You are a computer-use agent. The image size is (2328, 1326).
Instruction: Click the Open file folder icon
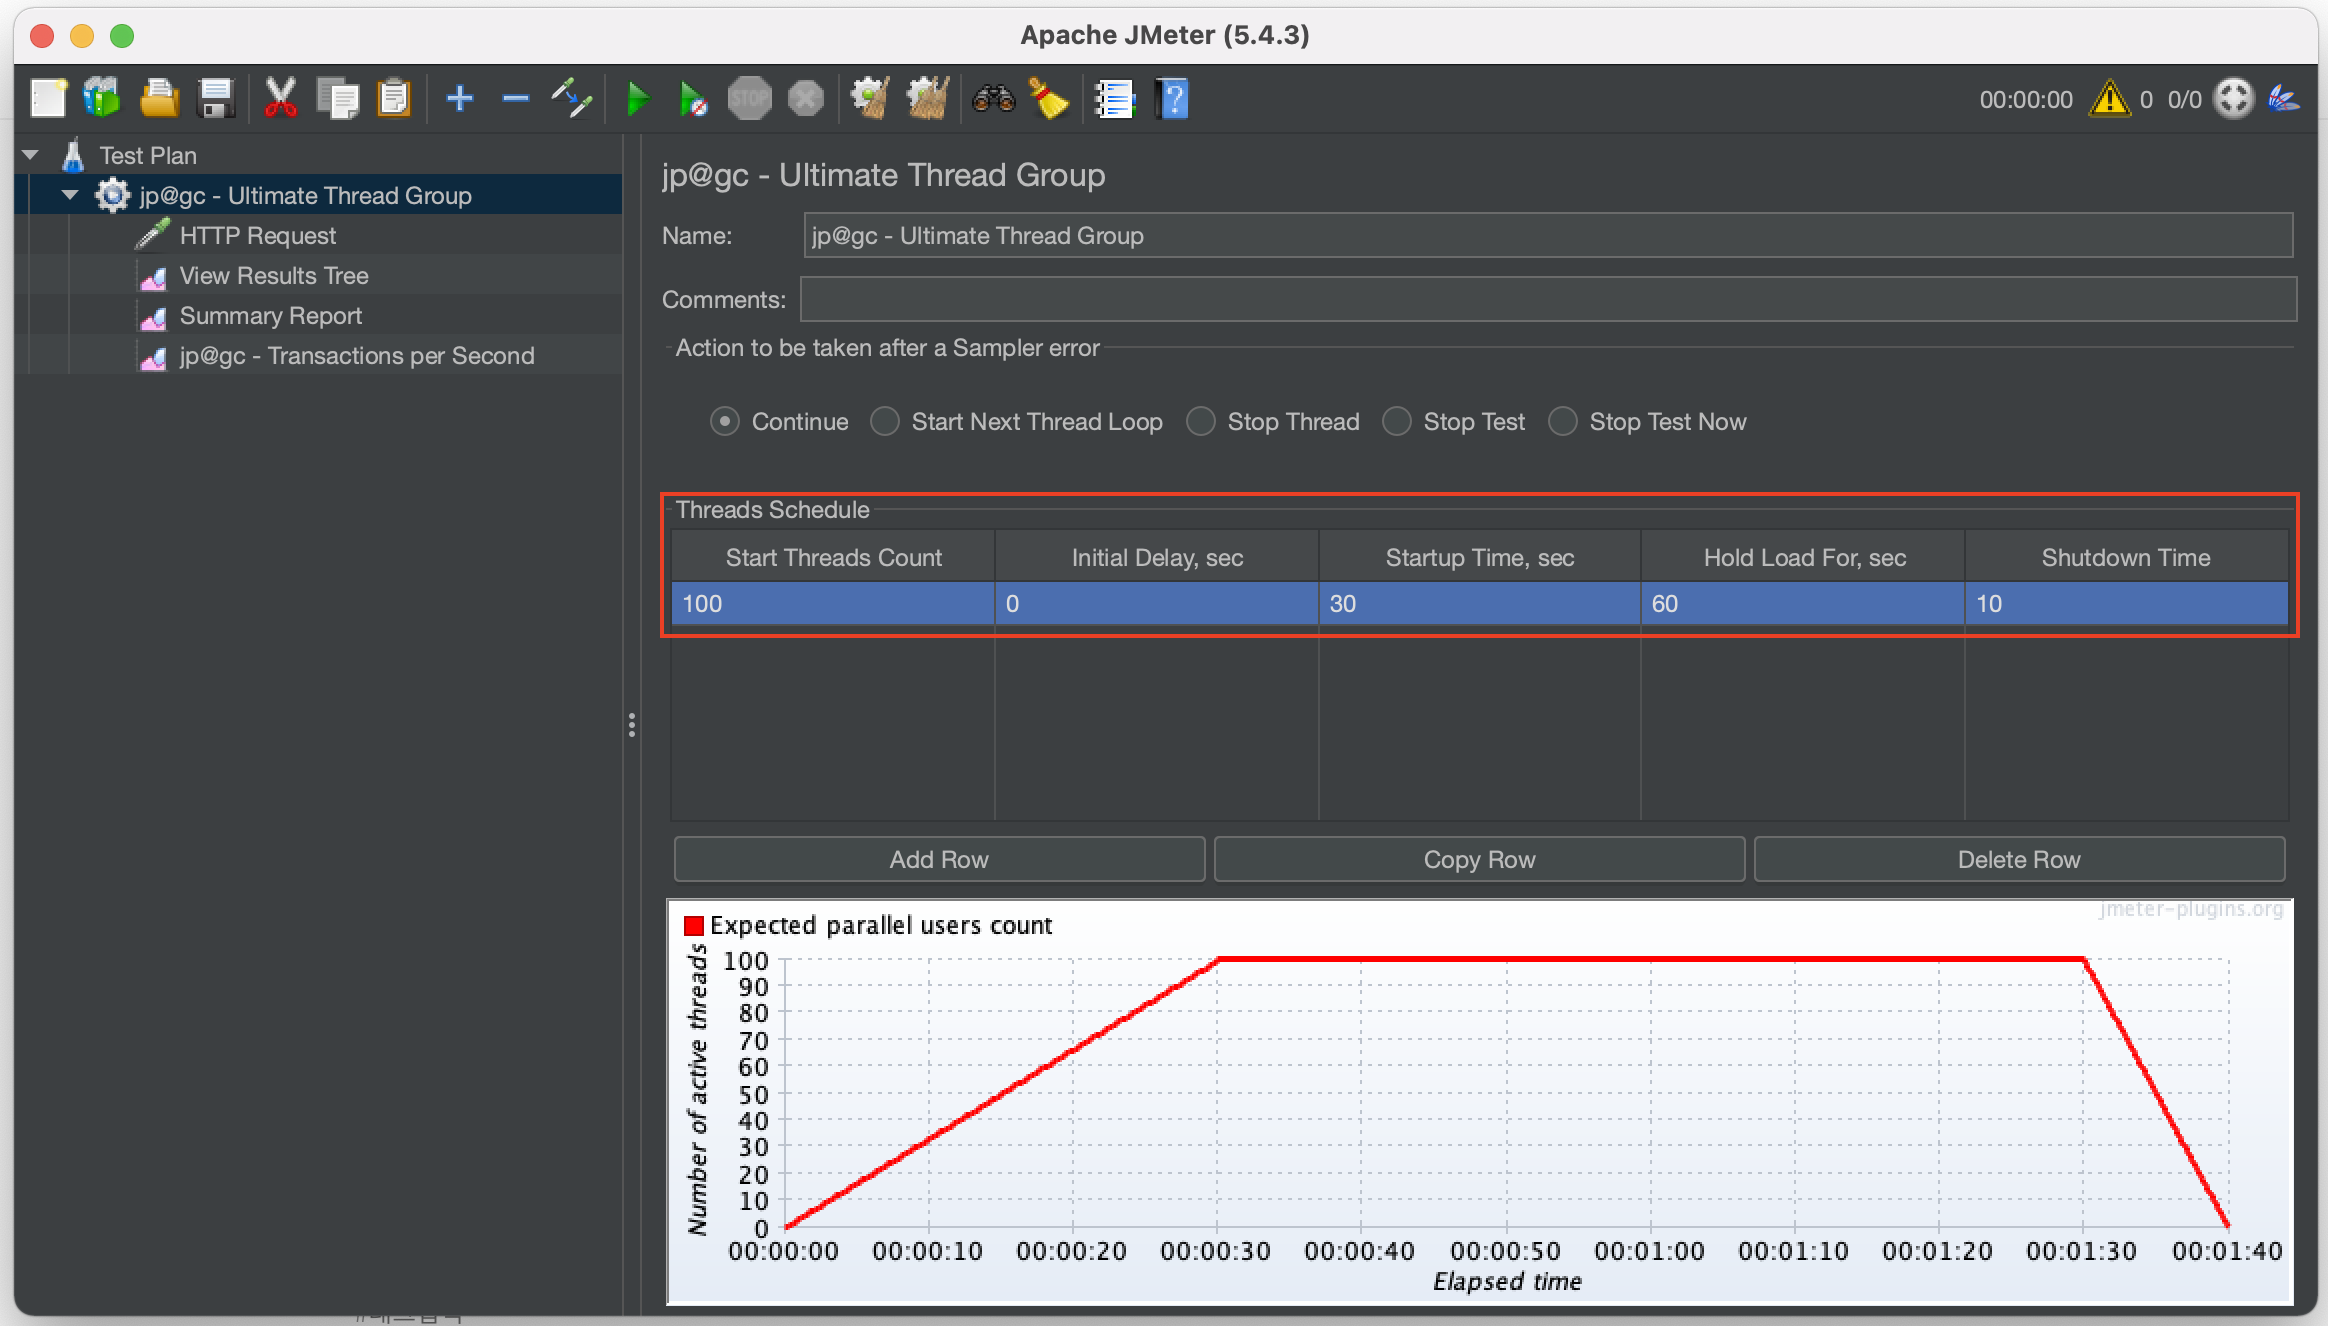pos(159,99)
